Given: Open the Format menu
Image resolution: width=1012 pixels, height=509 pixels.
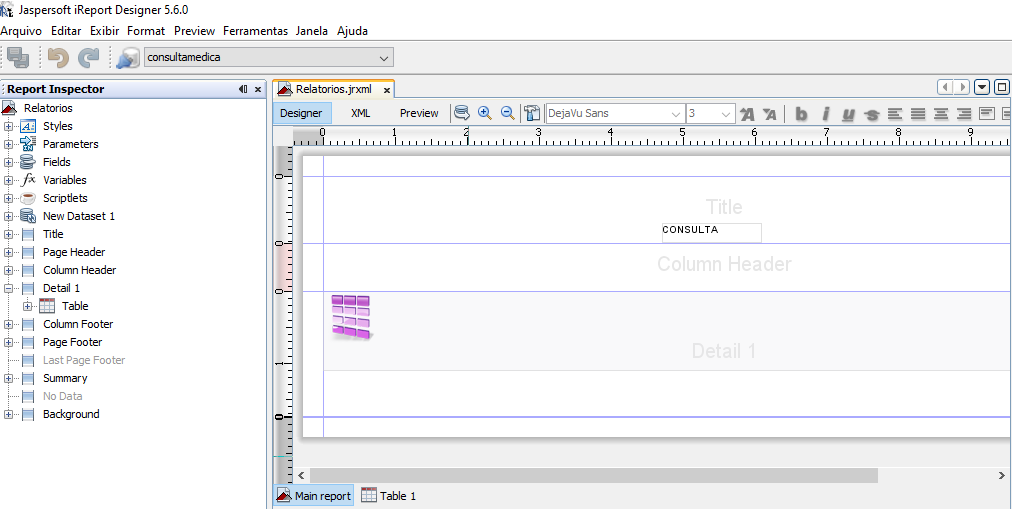Looking at the screenshot, I should (146, 31).
